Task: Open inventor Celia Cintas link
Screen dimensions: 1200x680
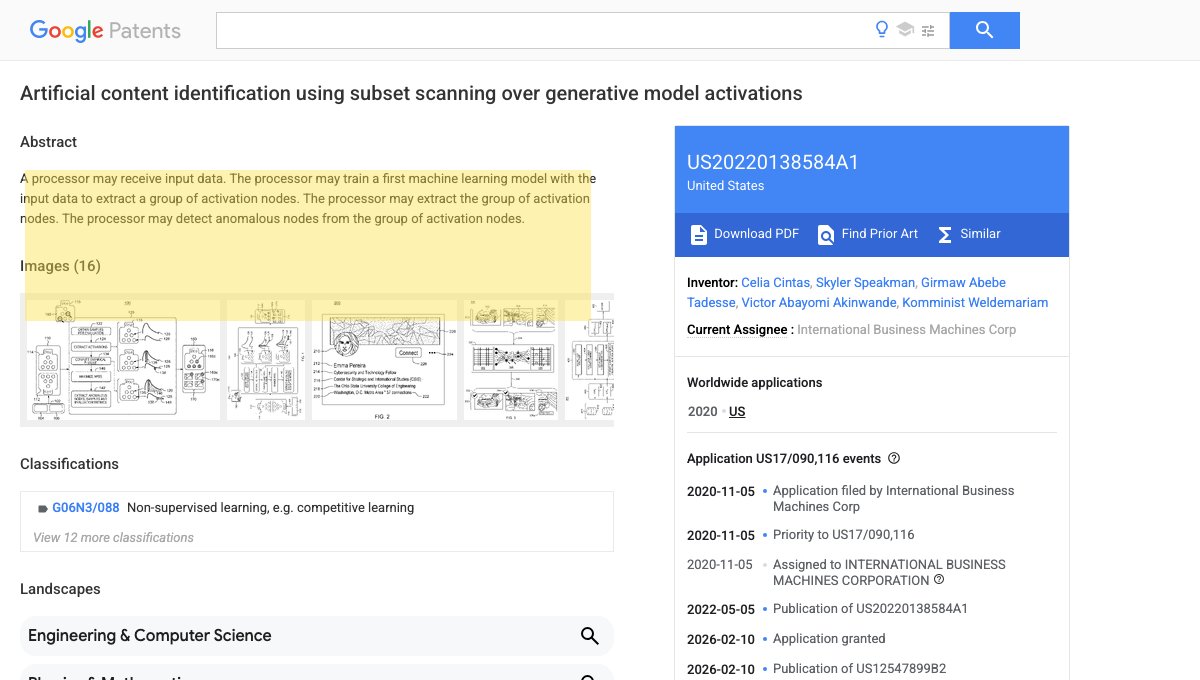Action: [776, 283]
